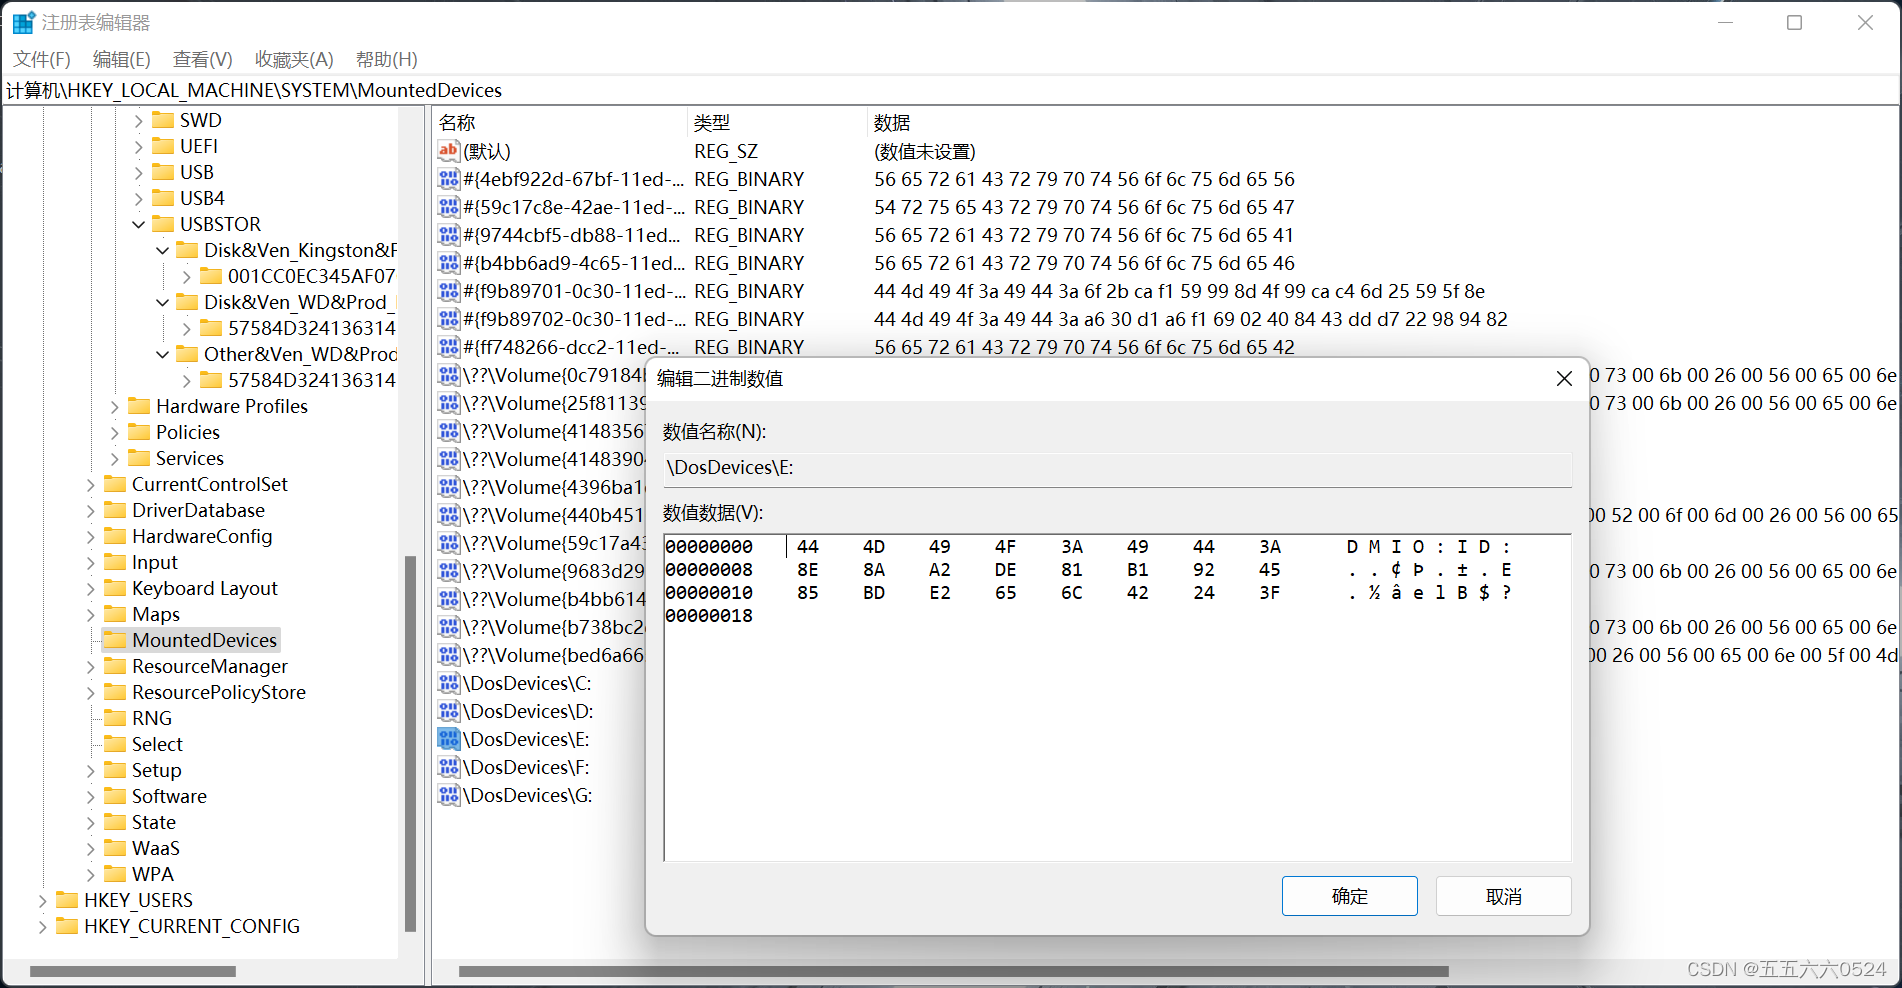Click the icon of #{9744cbf5-db88 value

coord(449,235)
